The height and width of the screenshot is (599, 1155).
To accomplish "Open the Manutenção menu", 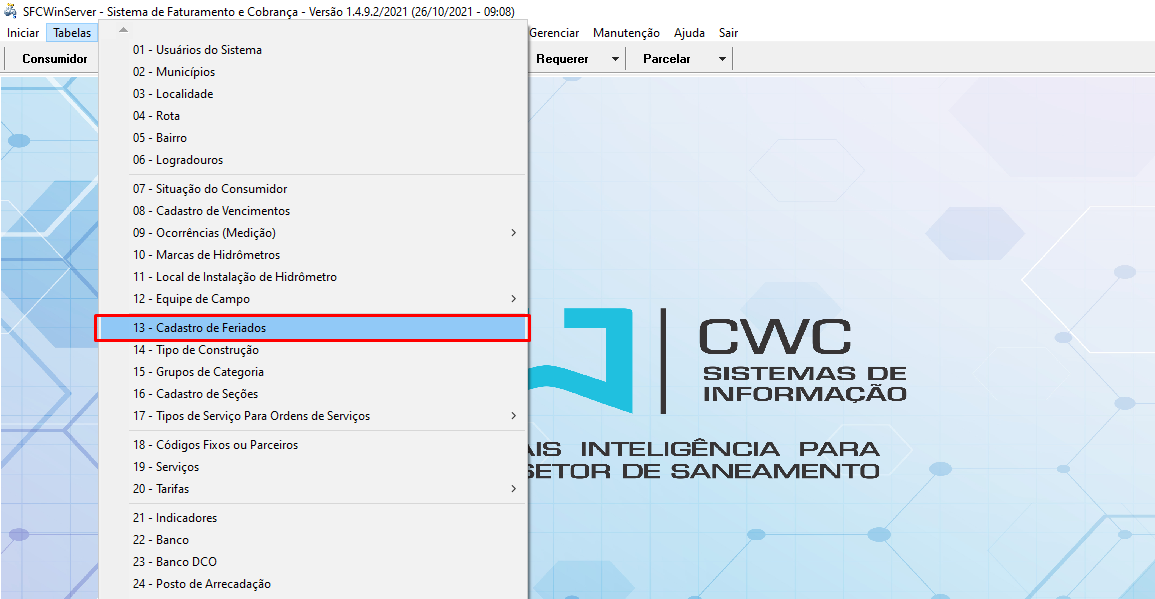I will tap(626, 33).
